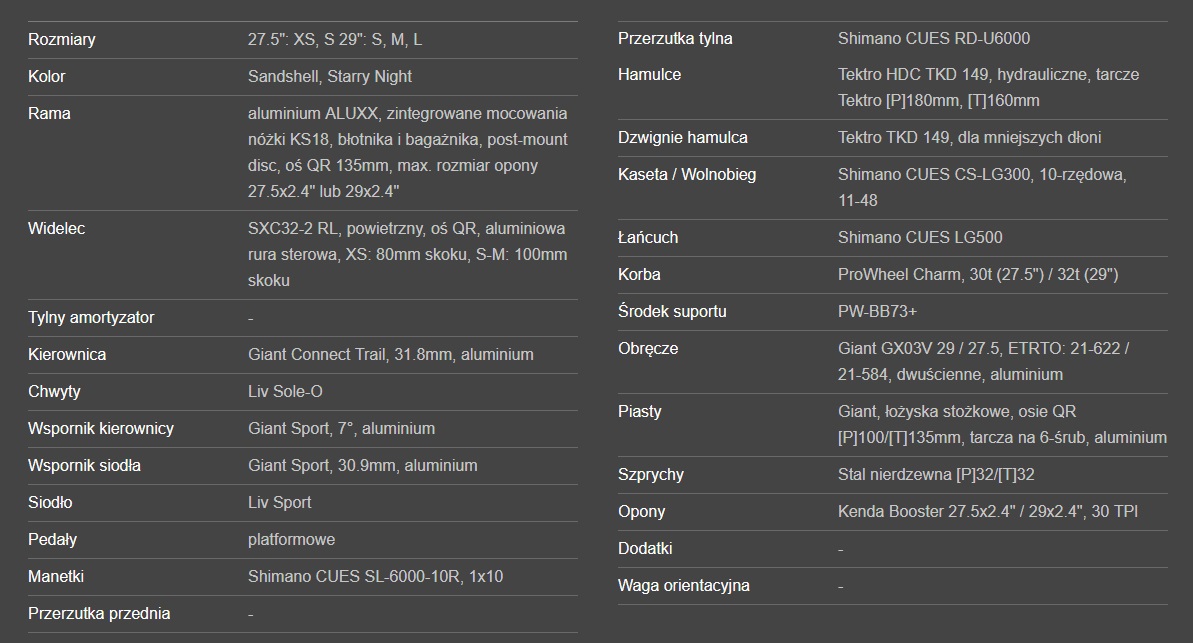Select the Waga orientacyjna label
Viewport: 1193px width, 643px height.
tap(684, 586)
